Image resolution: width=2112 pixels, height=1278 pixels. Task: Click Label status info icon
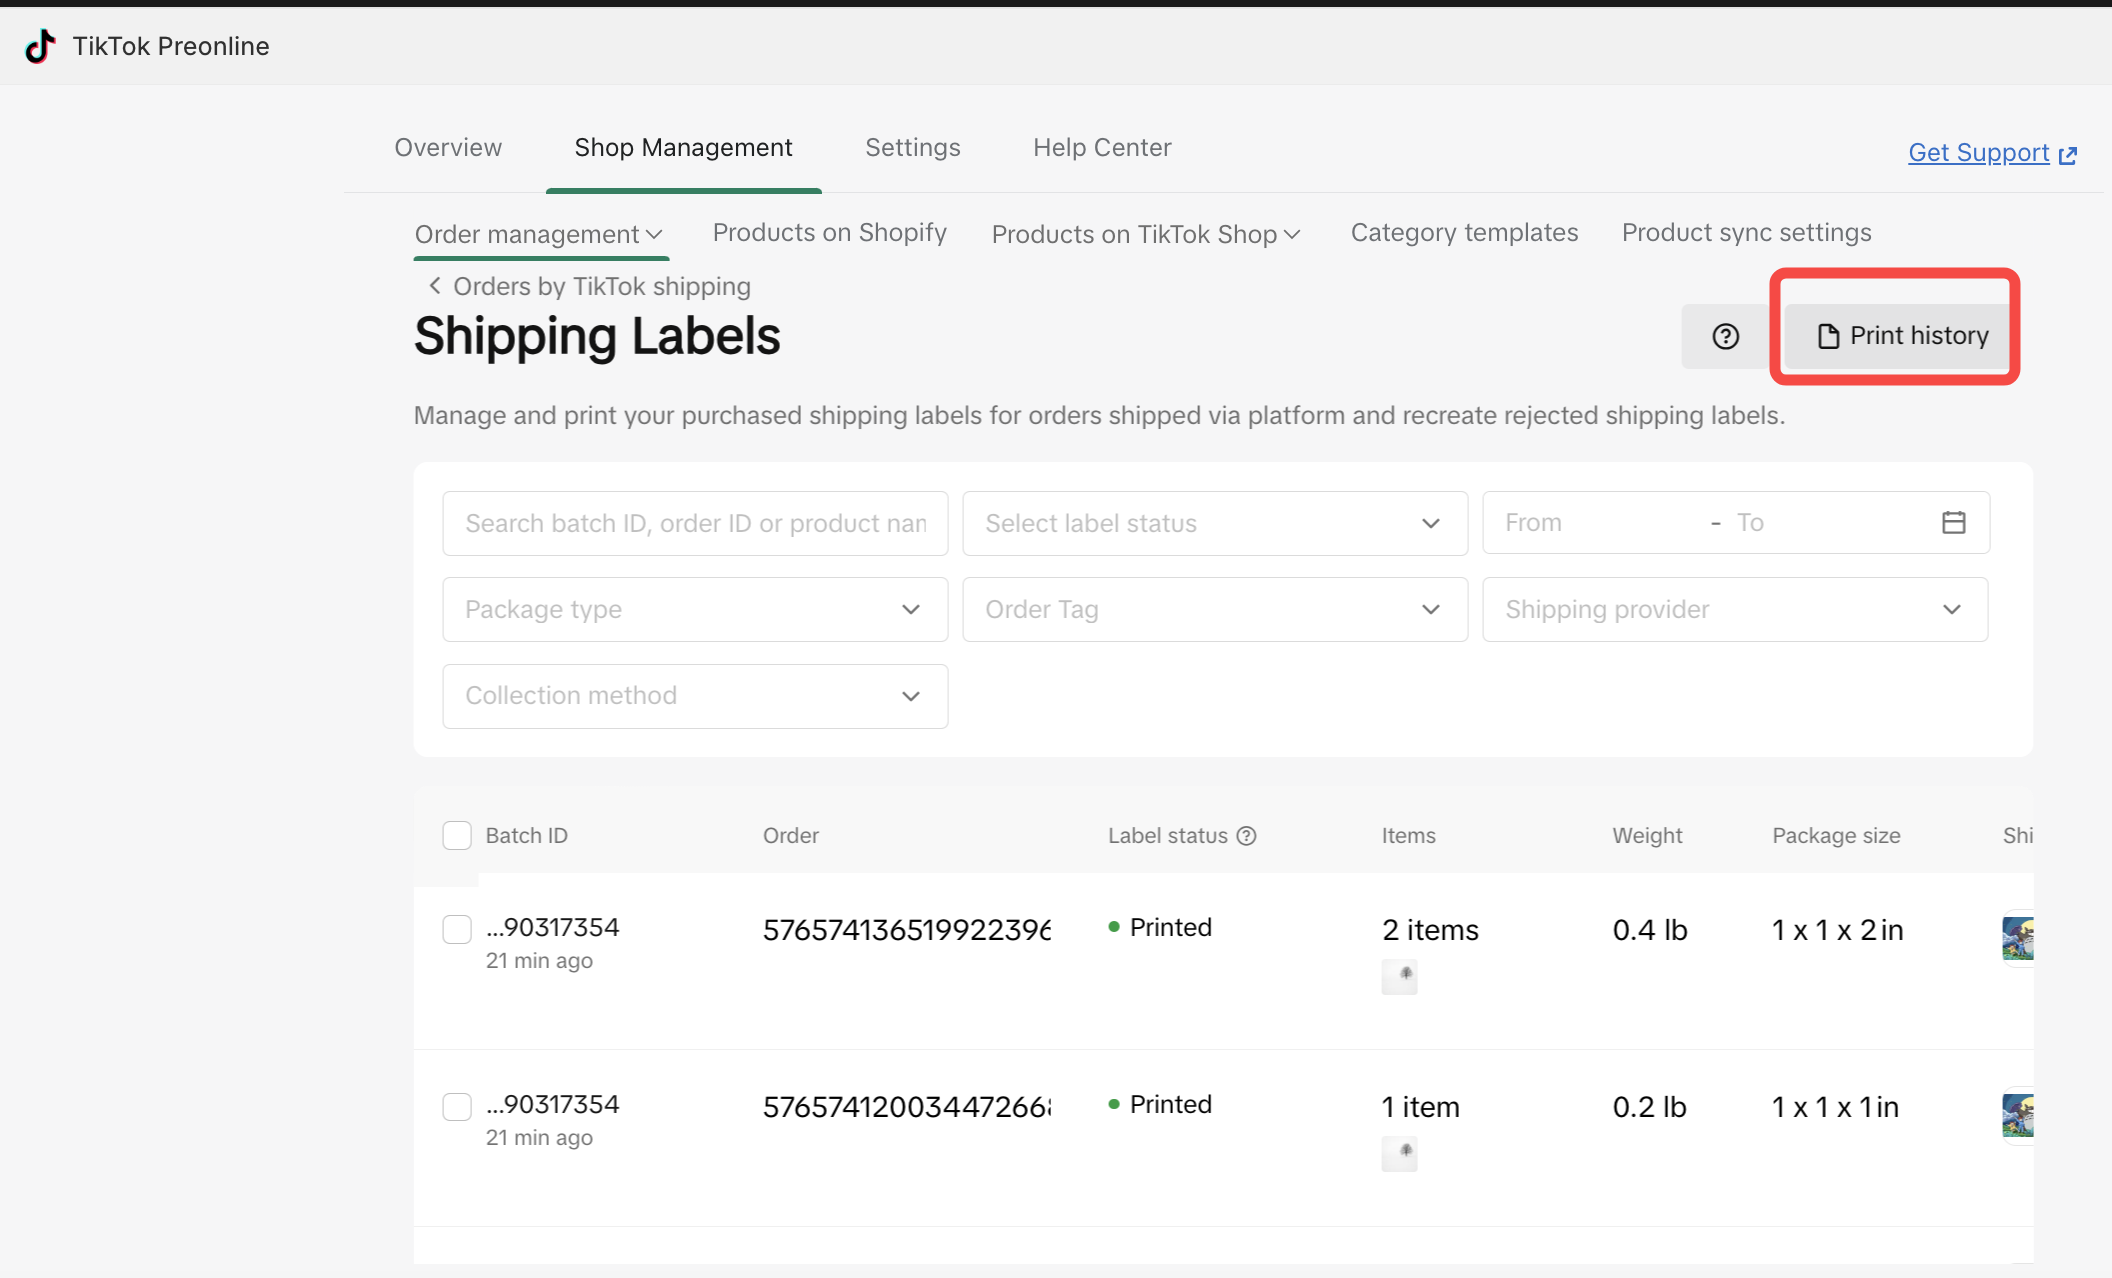pos(1246,836)
